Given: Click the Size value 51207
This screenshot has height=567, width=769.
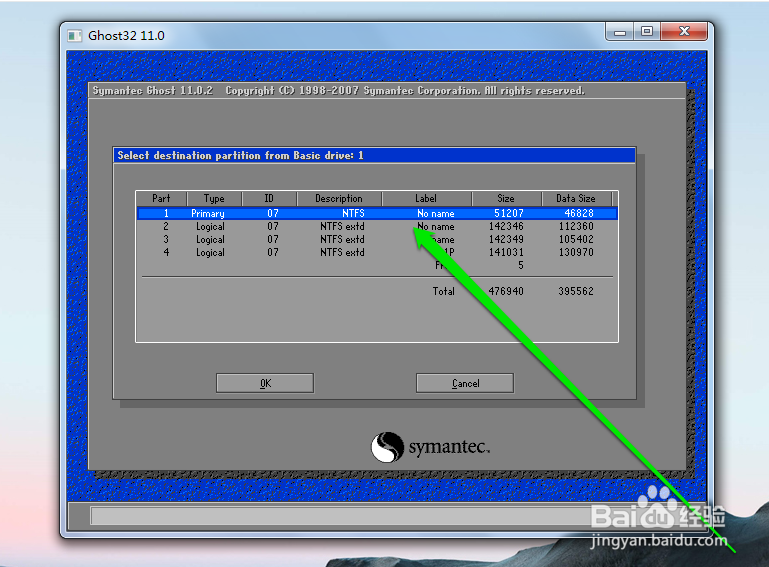Looking at the screenshot, I should coord(509,213).
